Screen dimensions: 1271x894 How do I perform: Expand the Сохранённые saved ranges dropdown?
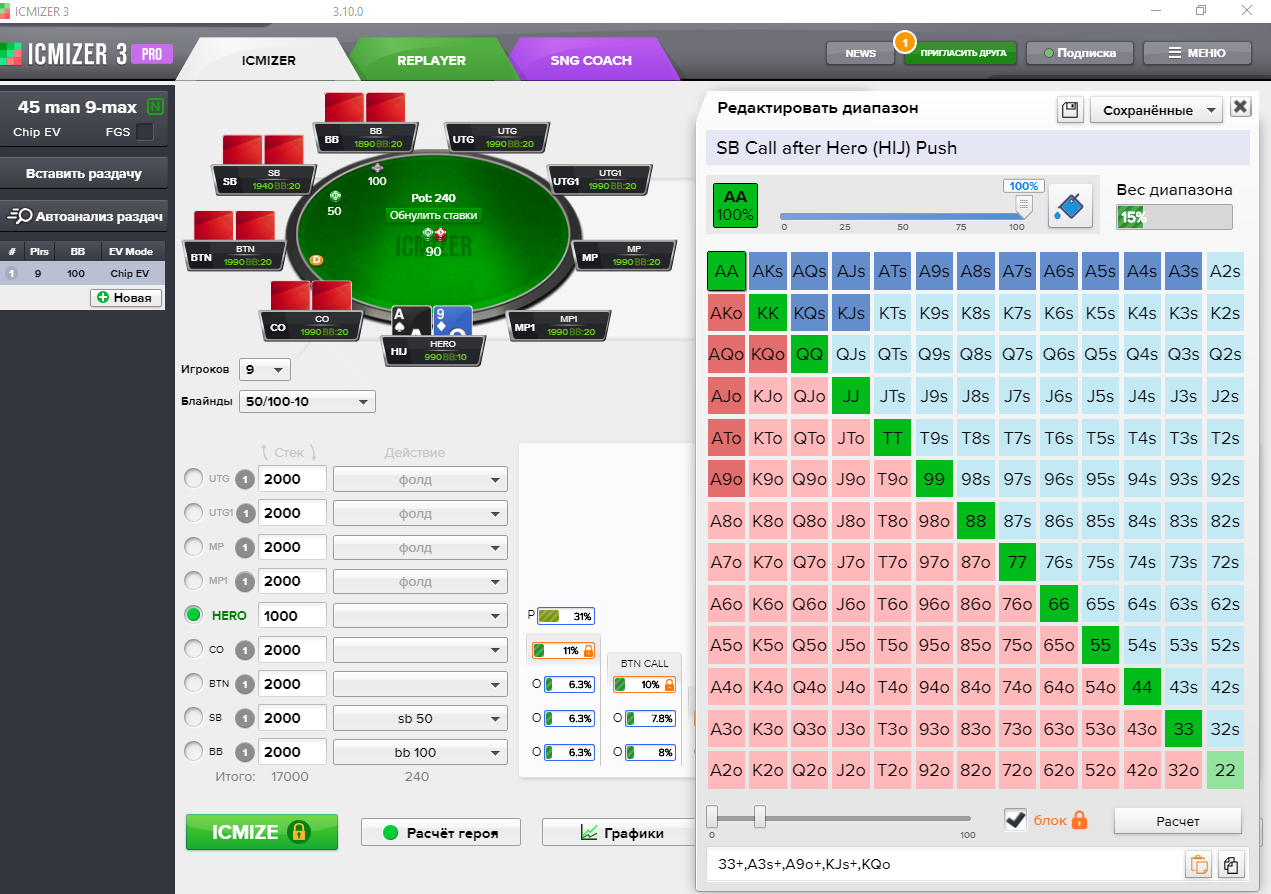(x=1156, y=110)
